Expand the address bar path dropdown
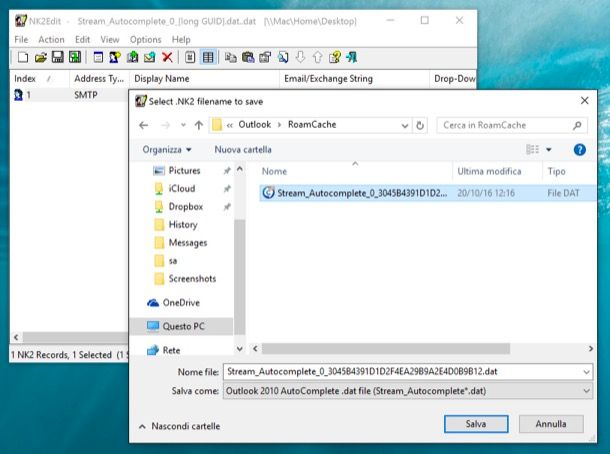The height and width of the screenshot is (454, 610). pos(405,125)
